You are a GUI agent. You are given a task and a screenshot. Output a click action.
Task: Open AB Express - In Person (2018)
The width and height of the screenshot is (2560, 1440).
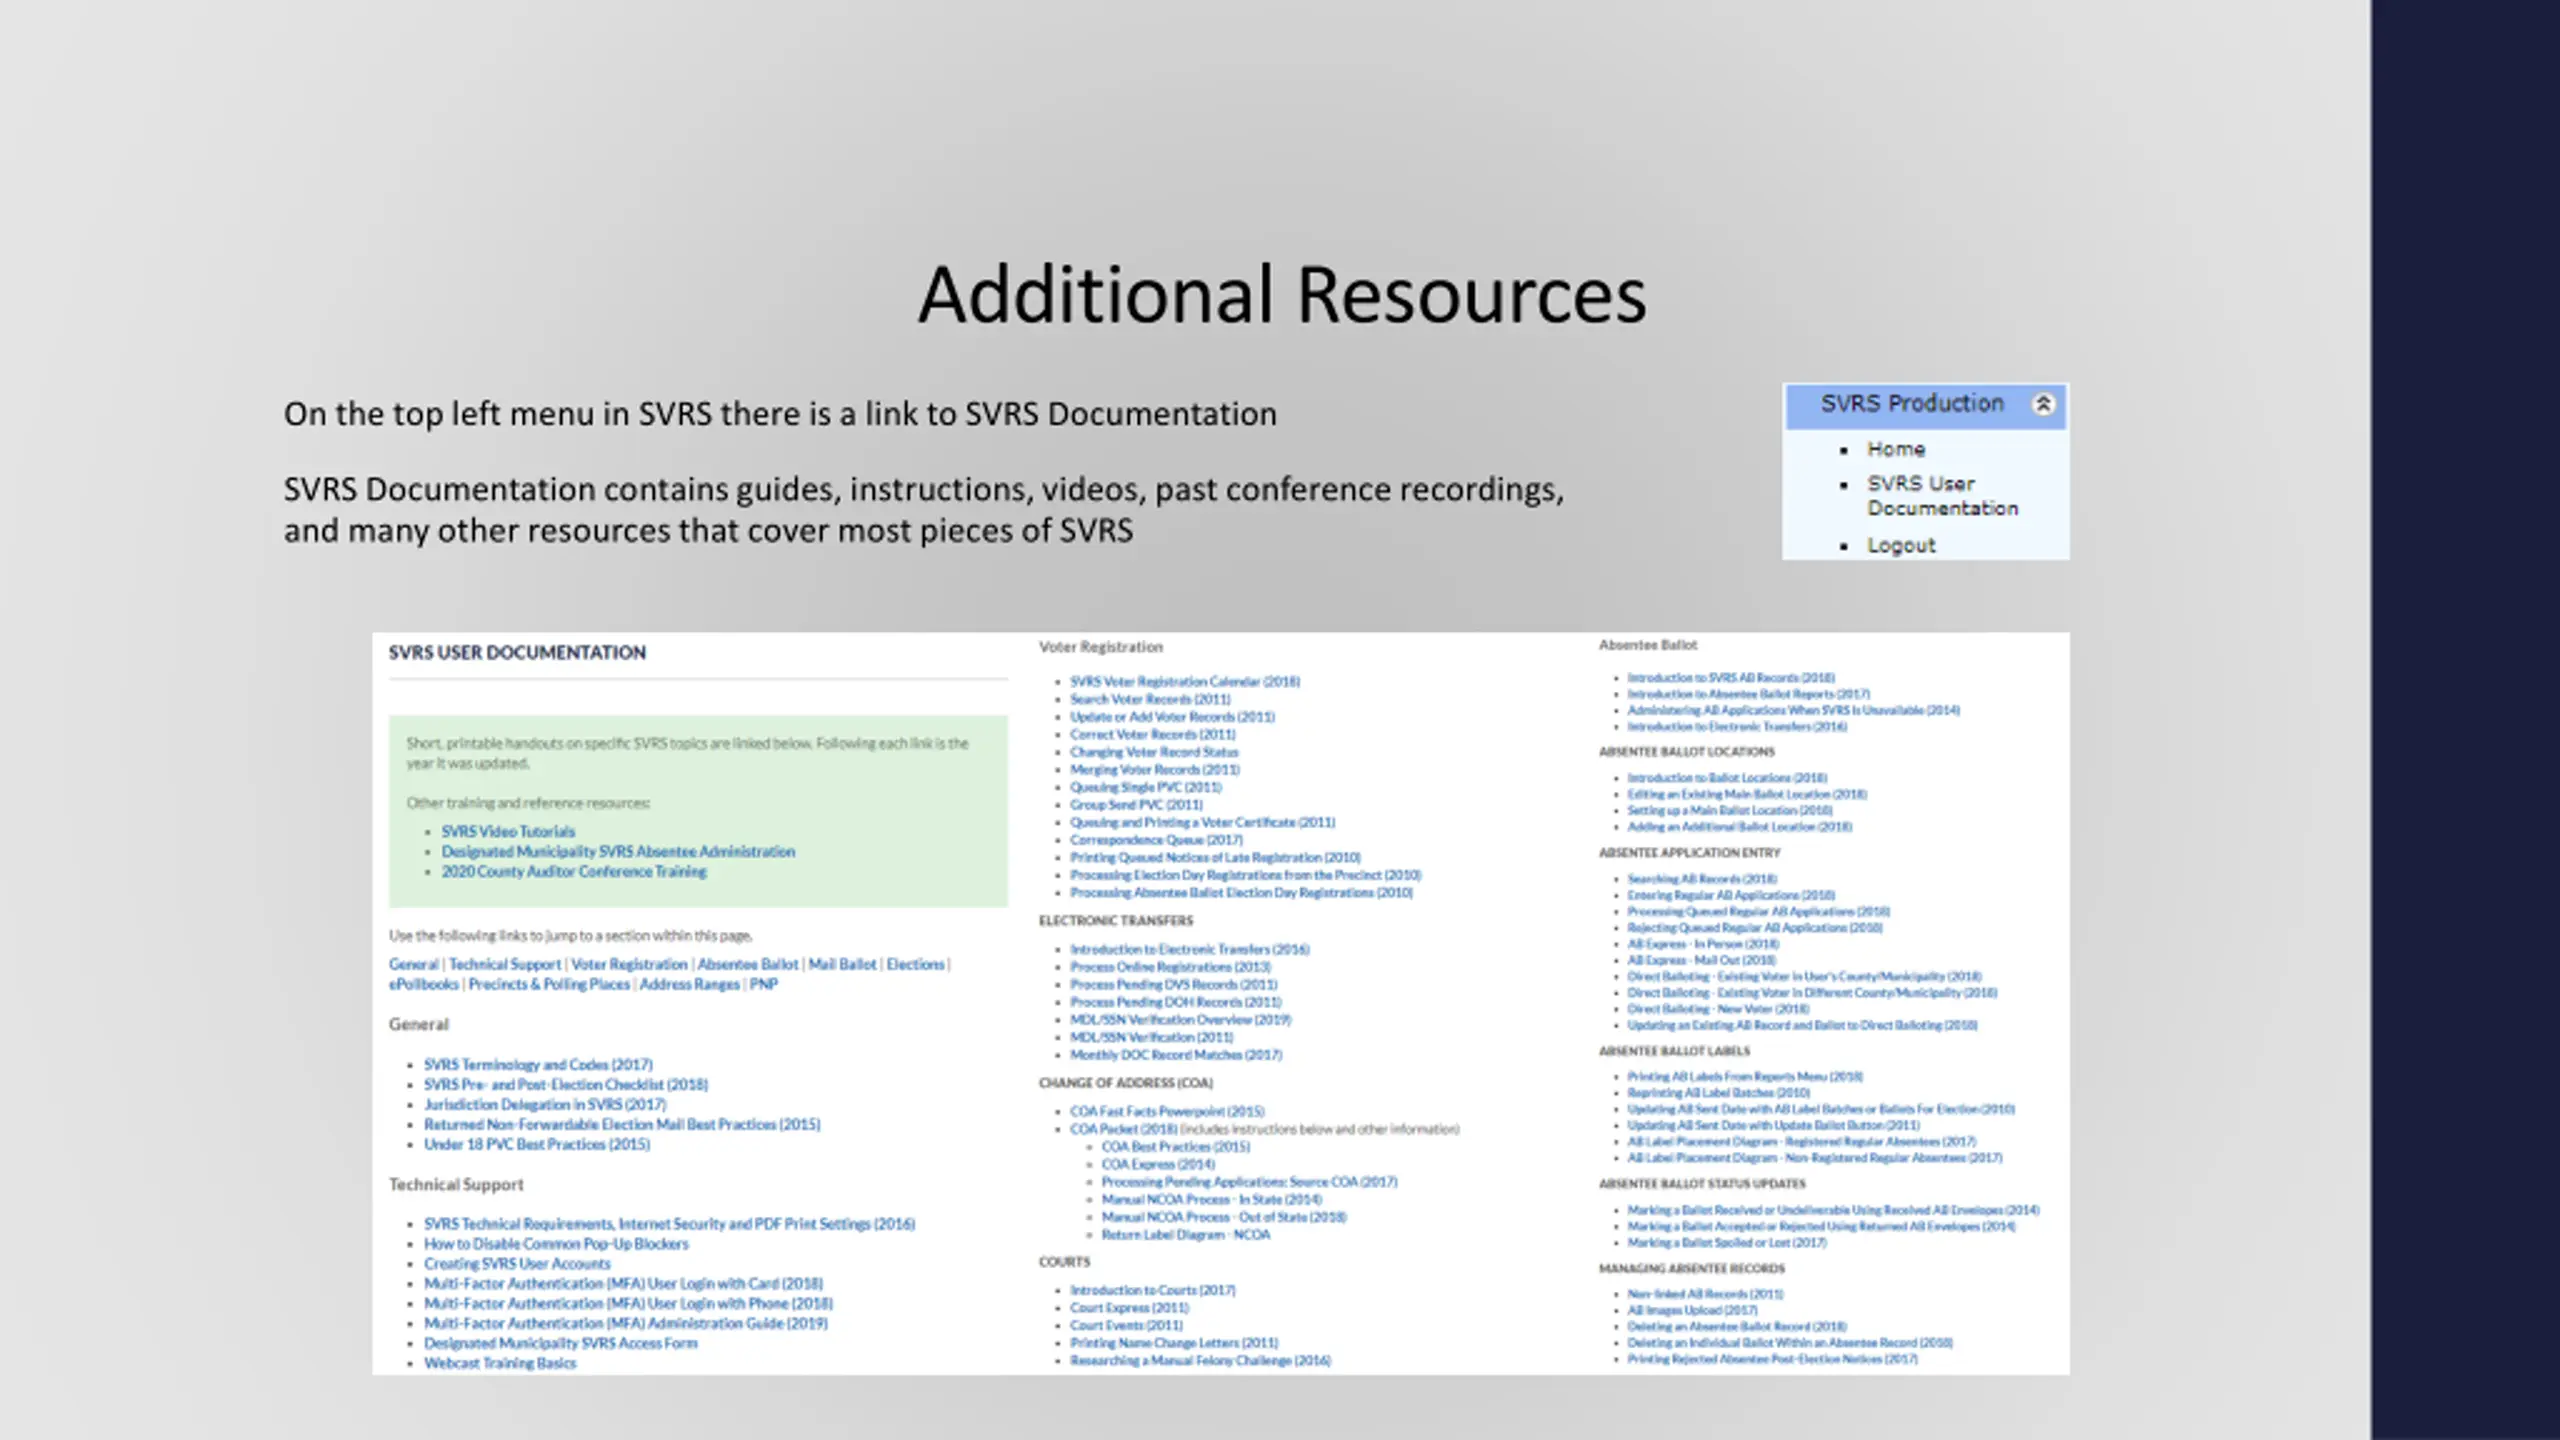click(1703, 944)
